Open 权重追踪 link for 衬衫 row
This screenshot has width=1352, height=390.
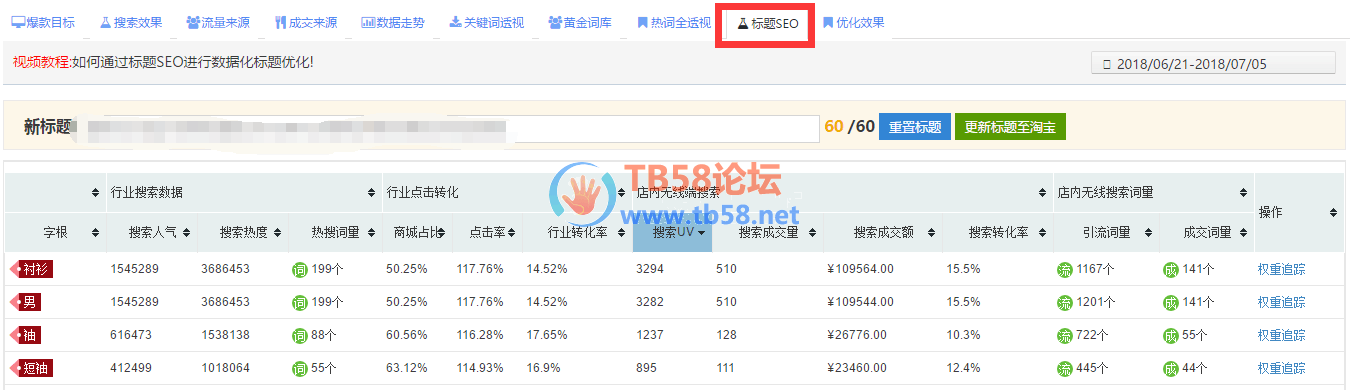(x=1281, y=269)
